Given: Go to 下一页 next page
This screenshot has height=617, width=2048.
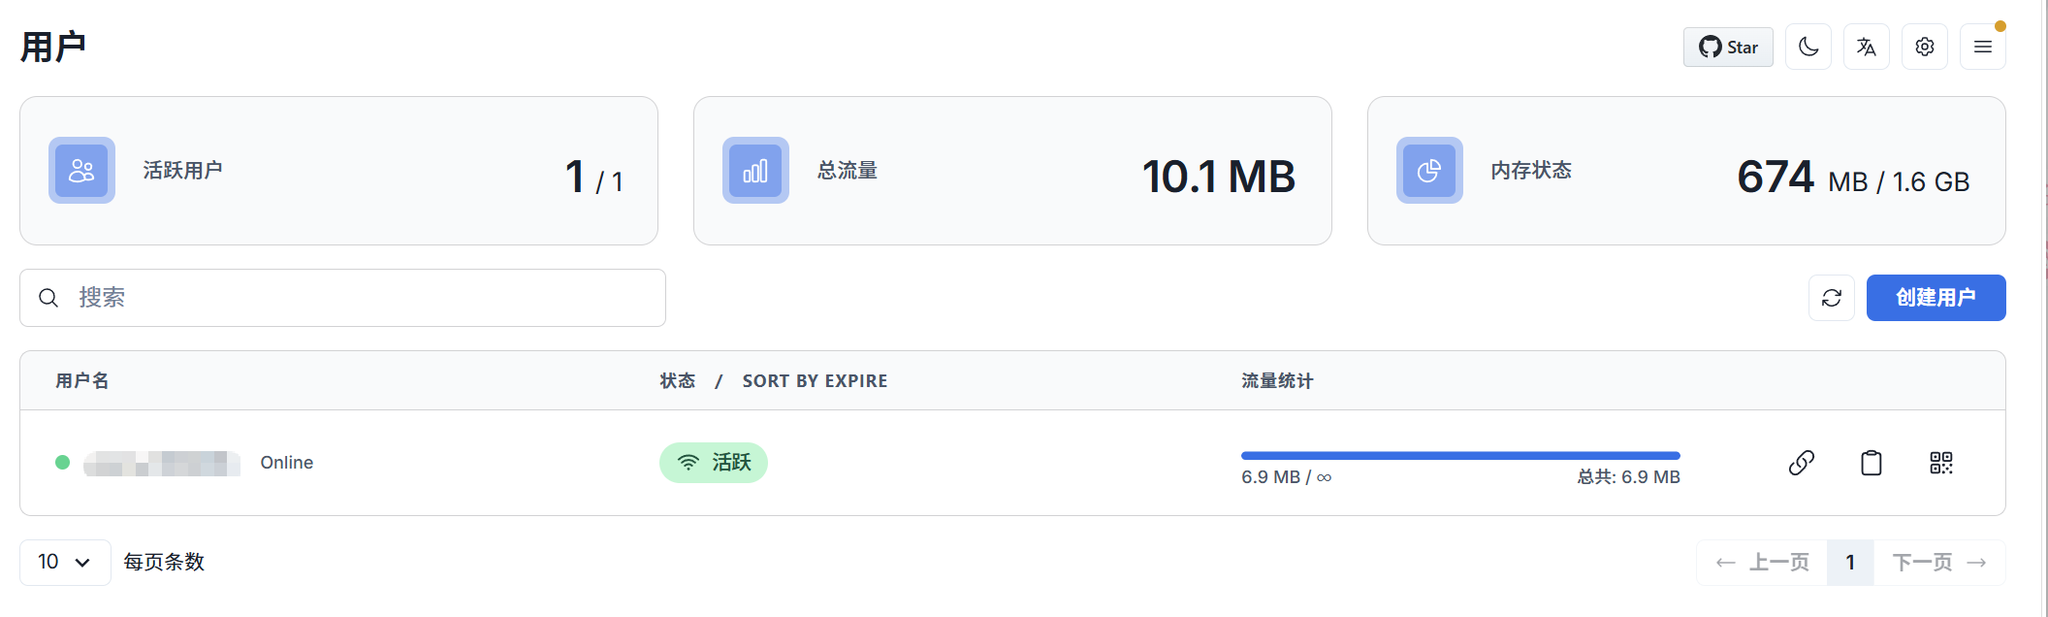Looking at the screenshot, I should [1939, 562].
